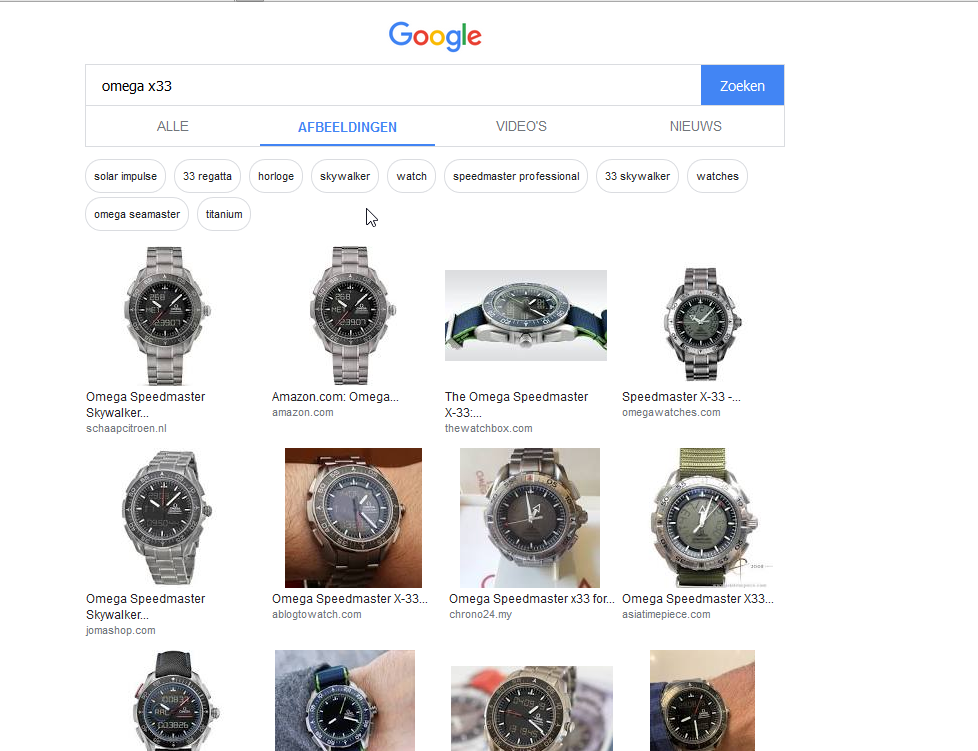View the thewatchbox.com blue strap watch image
The width and height of the screenshot is (978, 751).
(525, 315)
